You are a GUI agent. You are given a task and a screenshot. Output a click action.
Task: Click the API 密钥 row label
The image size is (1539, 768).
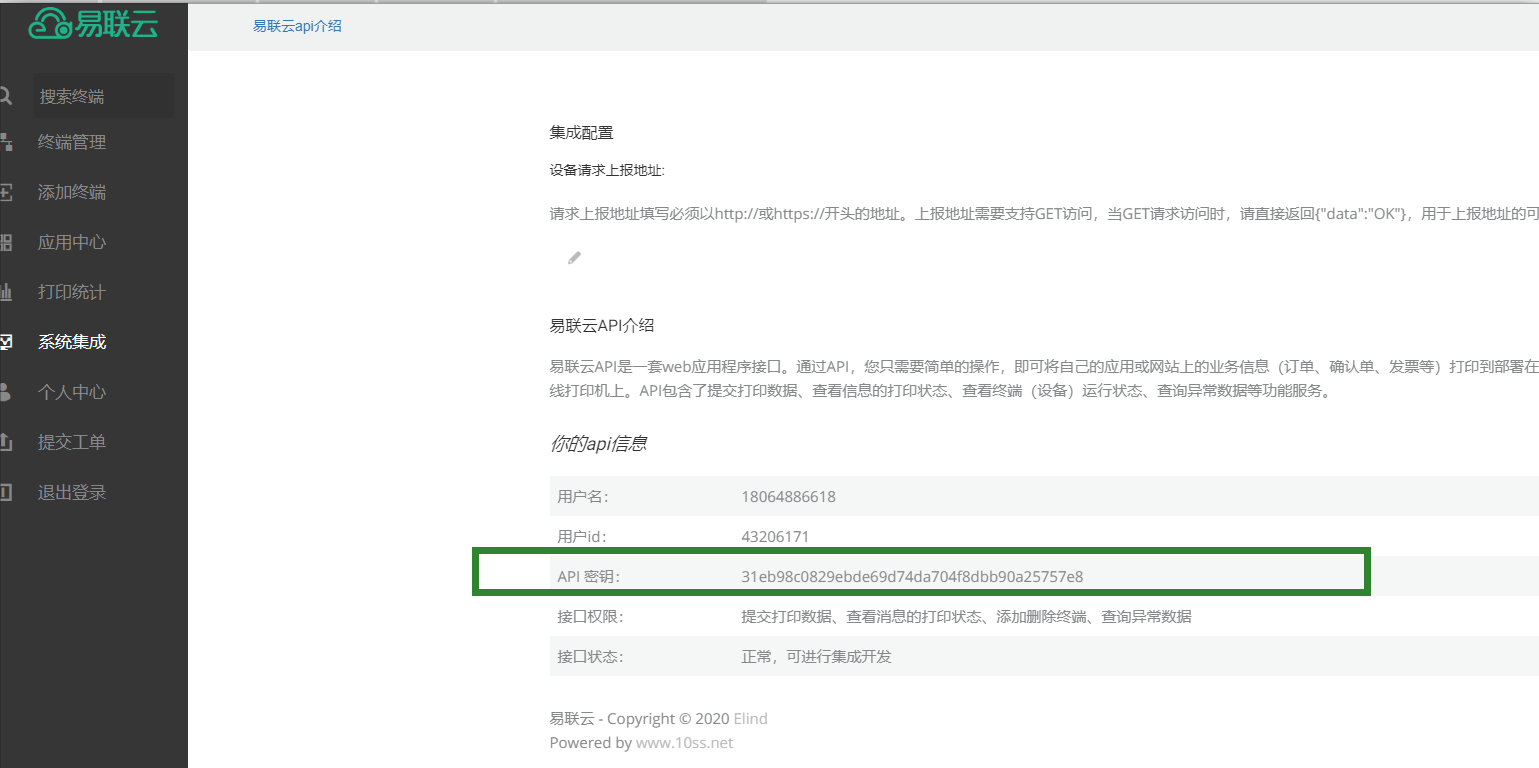click(589, 576)
